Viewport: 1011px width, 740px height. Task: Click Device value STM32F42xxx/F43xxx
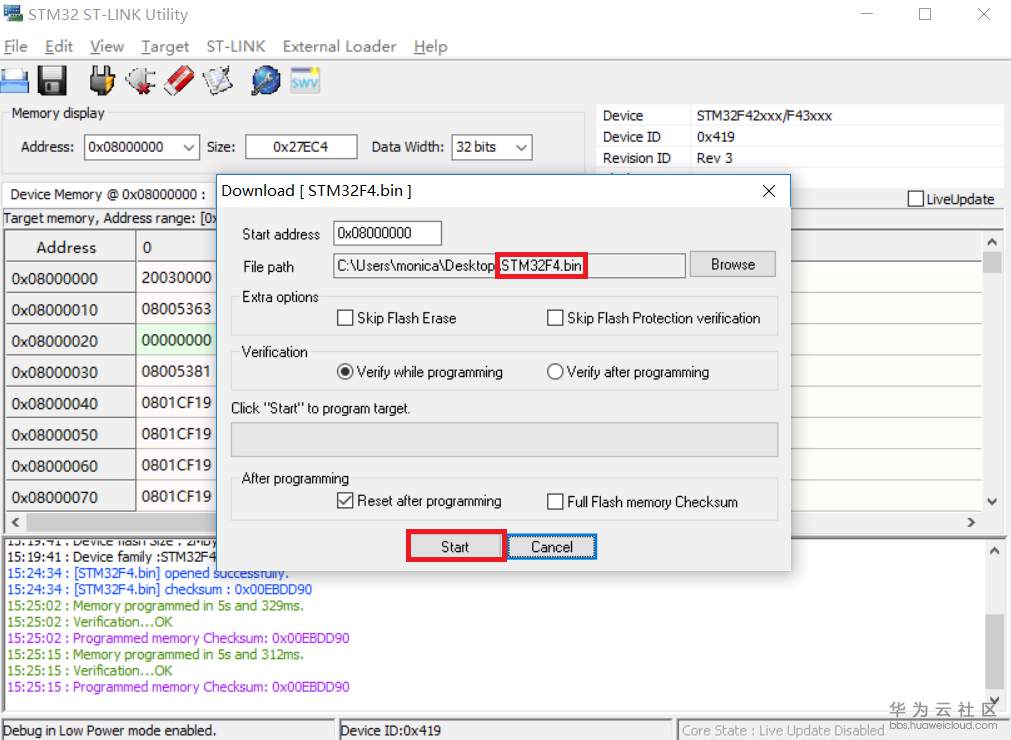pos(764,115)
